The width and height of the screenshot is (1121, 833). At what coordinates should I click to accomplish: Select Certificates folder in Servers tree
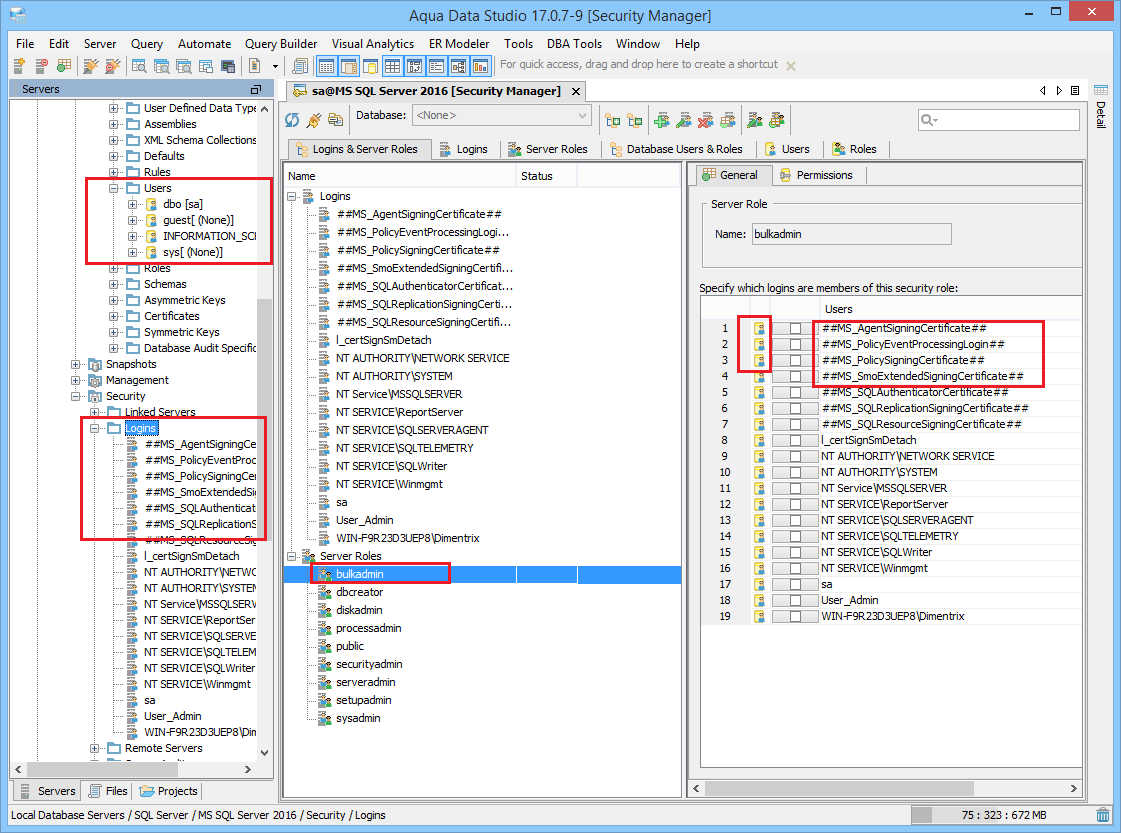tap(172, 316)
